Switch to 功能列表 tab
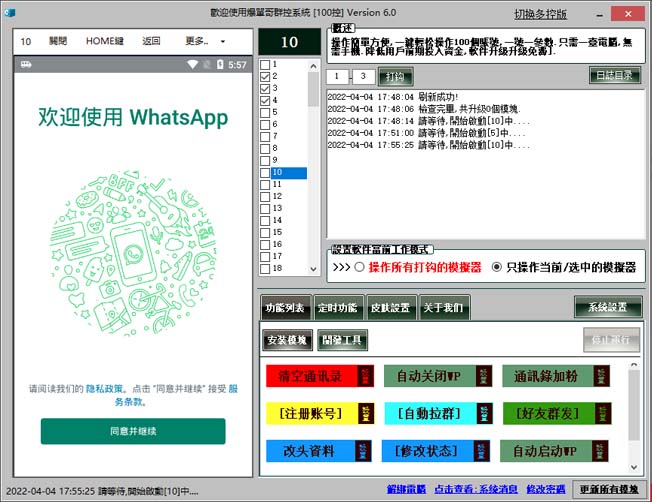This screenshot has width=652, height=502. (x=285, y=308)
